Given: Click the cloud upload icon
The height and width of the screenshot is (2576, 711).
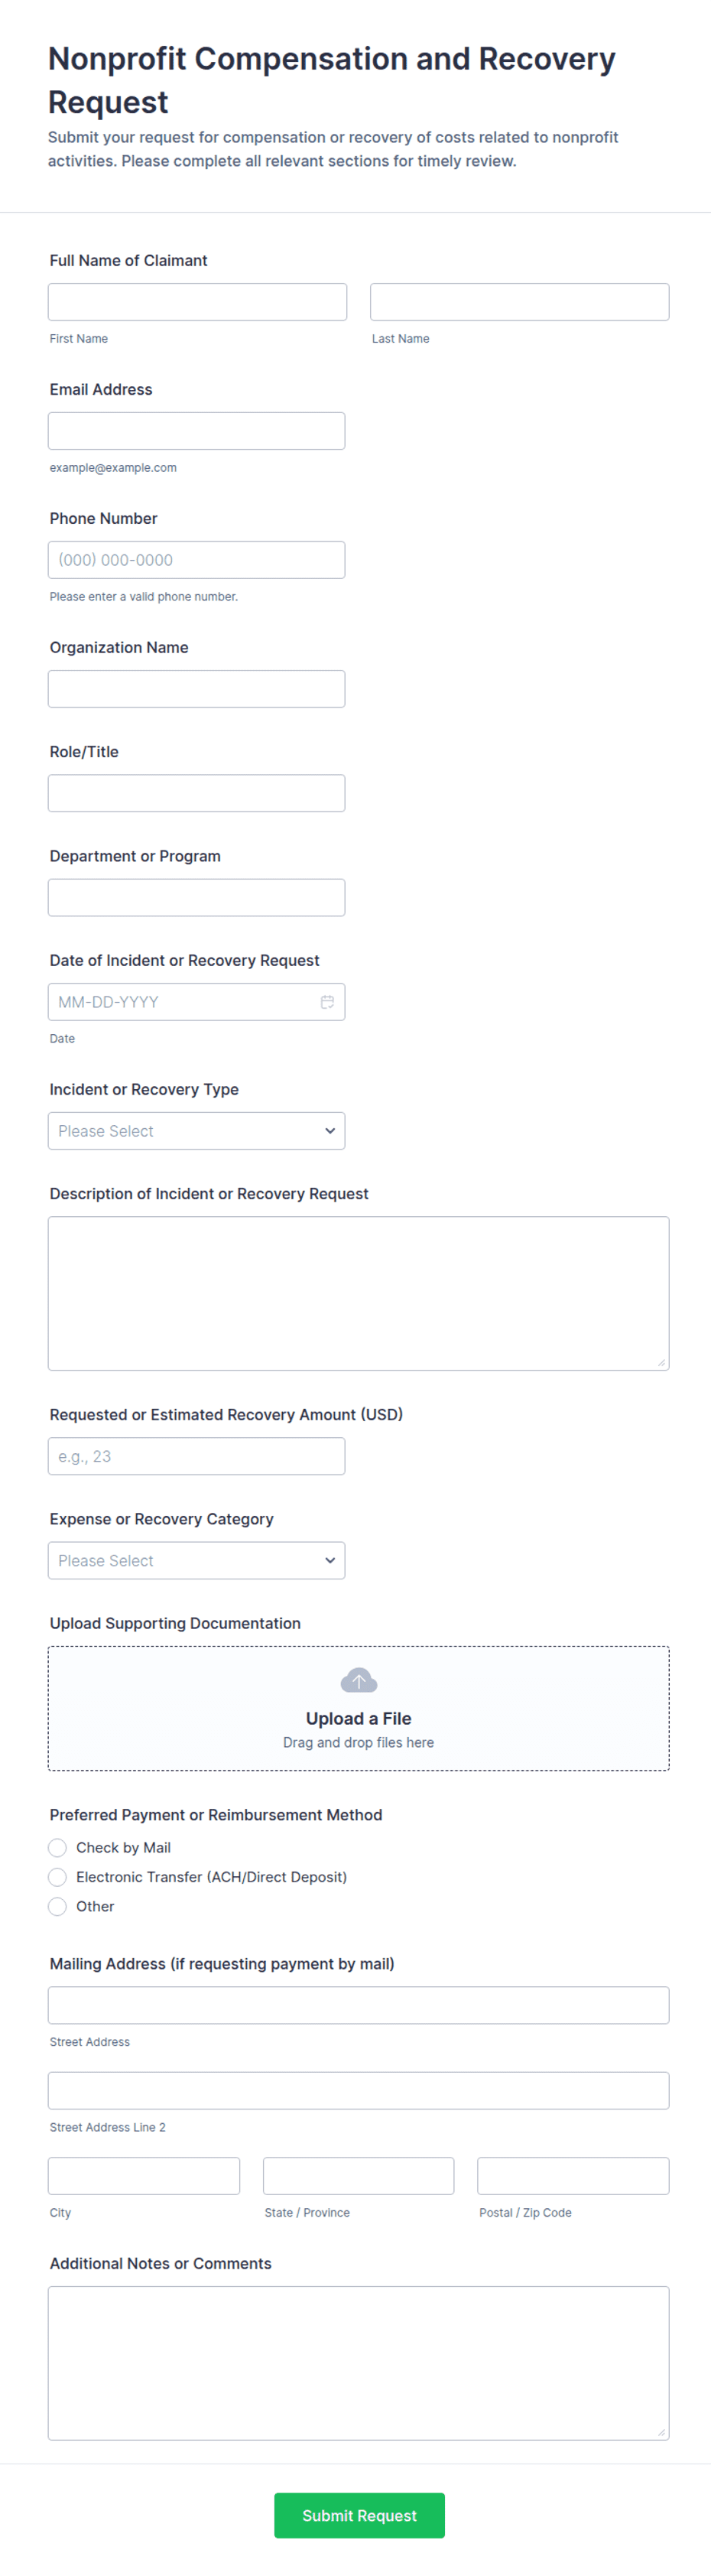Looking at the screenshot, I should [358, 1680].
